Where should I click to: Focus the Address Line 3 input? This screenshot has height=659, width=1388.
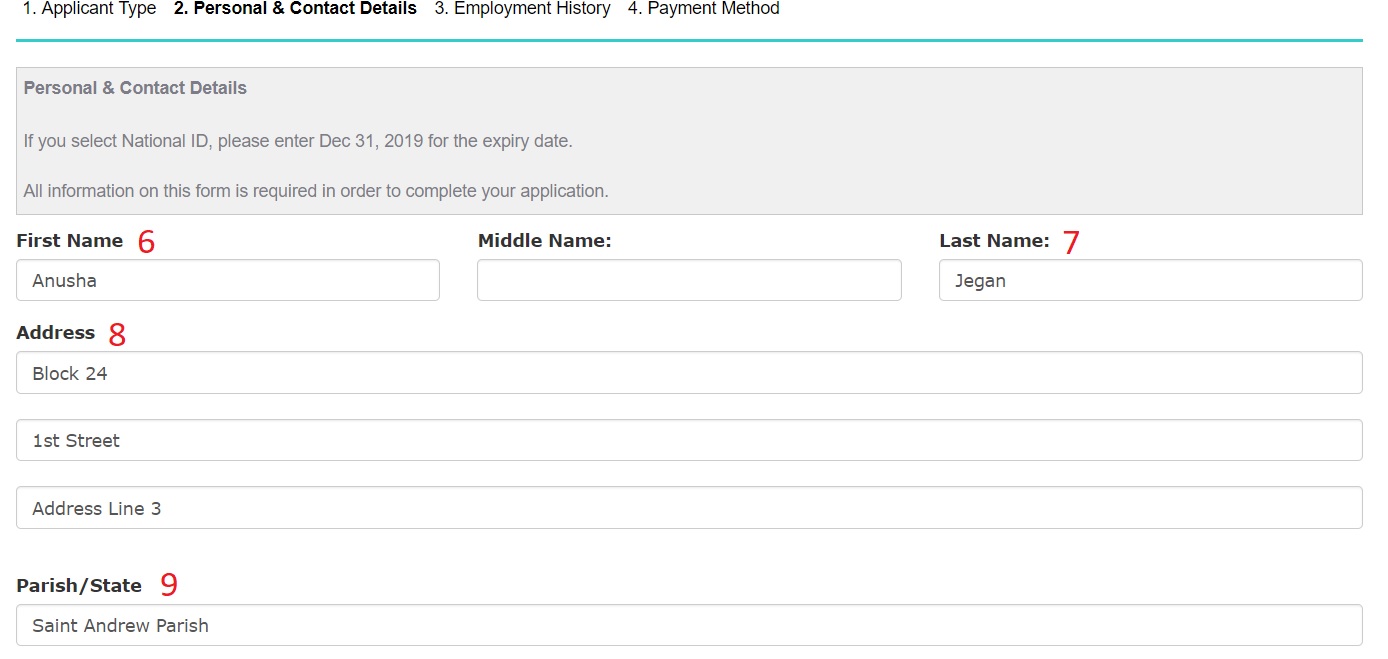(689, 508)
